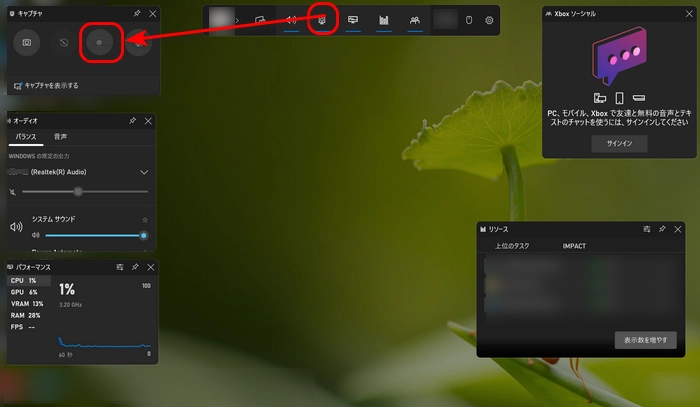Open performance widget options icon

[120, 268]
